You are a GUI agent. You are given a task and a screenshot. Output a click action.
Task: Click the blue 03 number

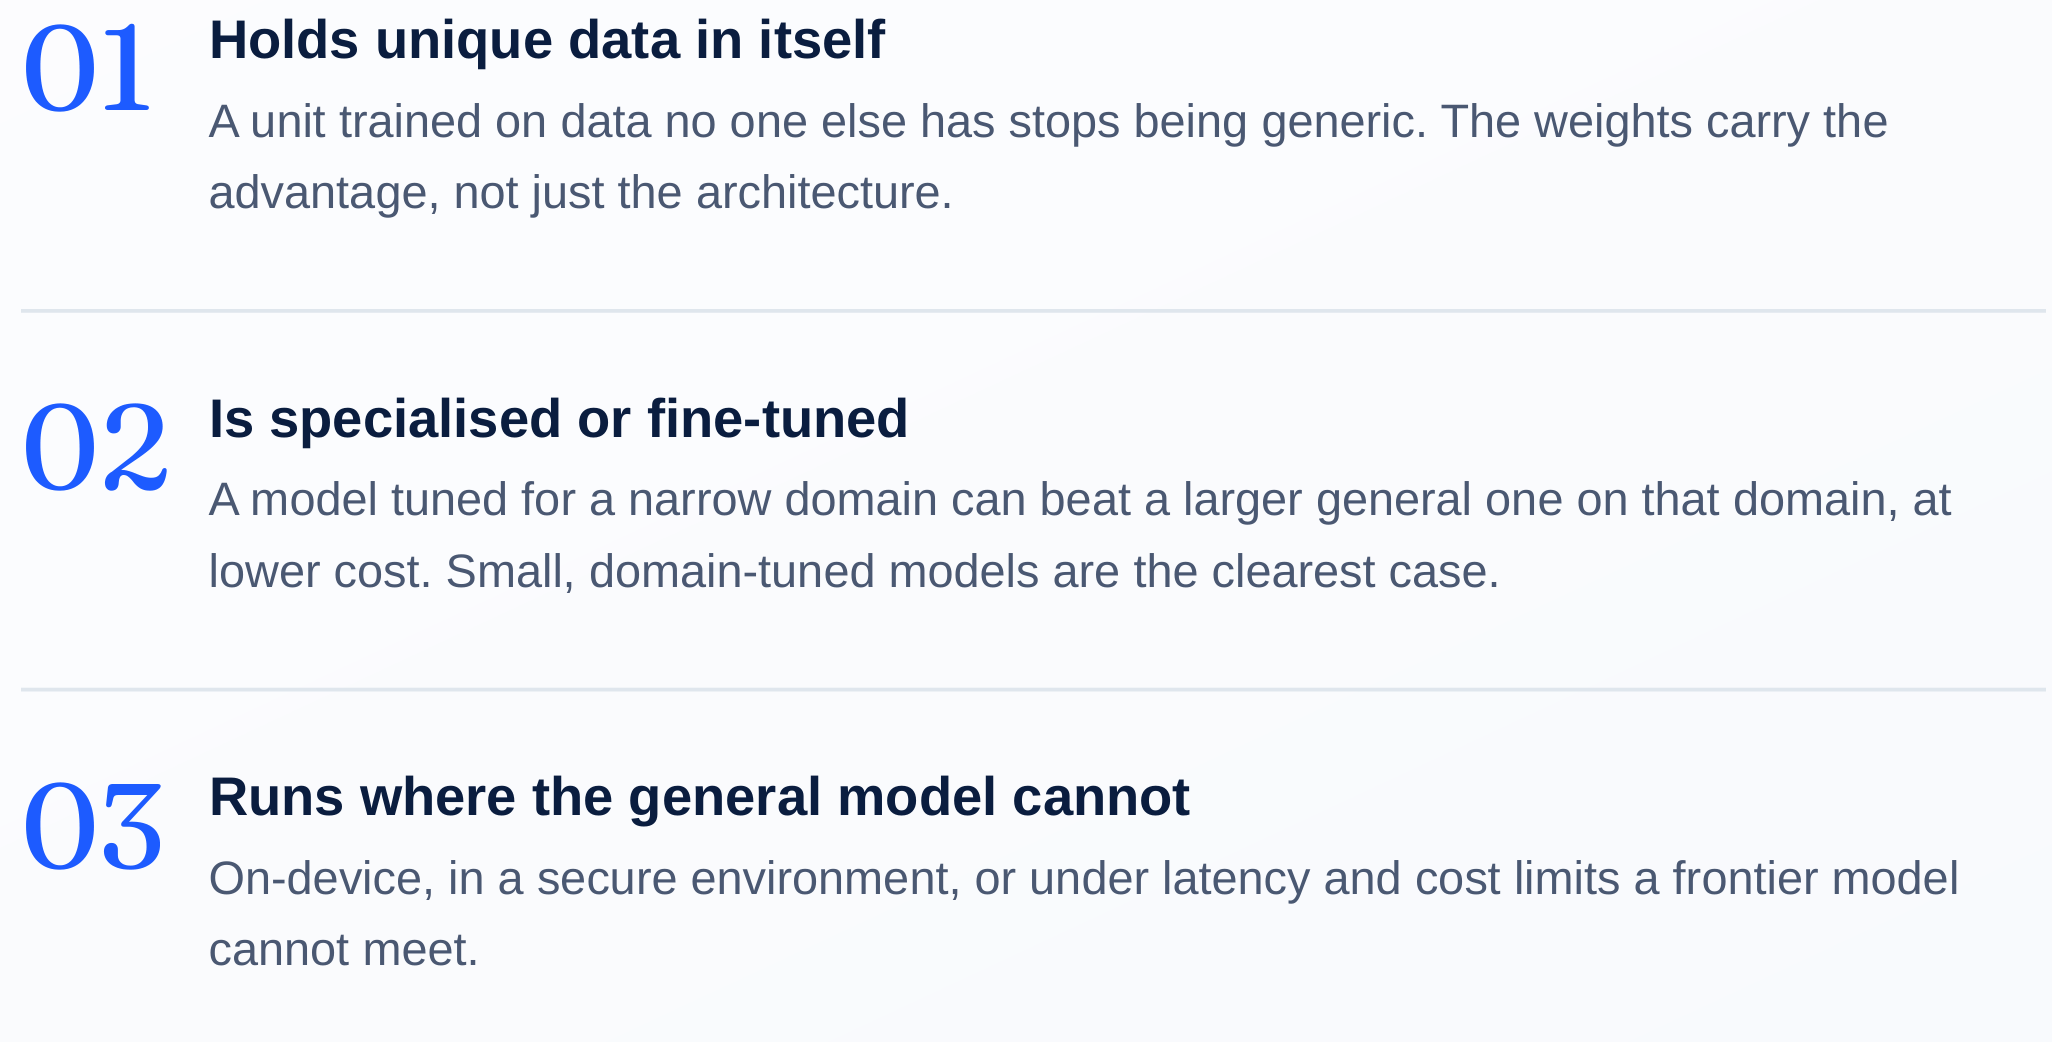[x=93, y=826]
